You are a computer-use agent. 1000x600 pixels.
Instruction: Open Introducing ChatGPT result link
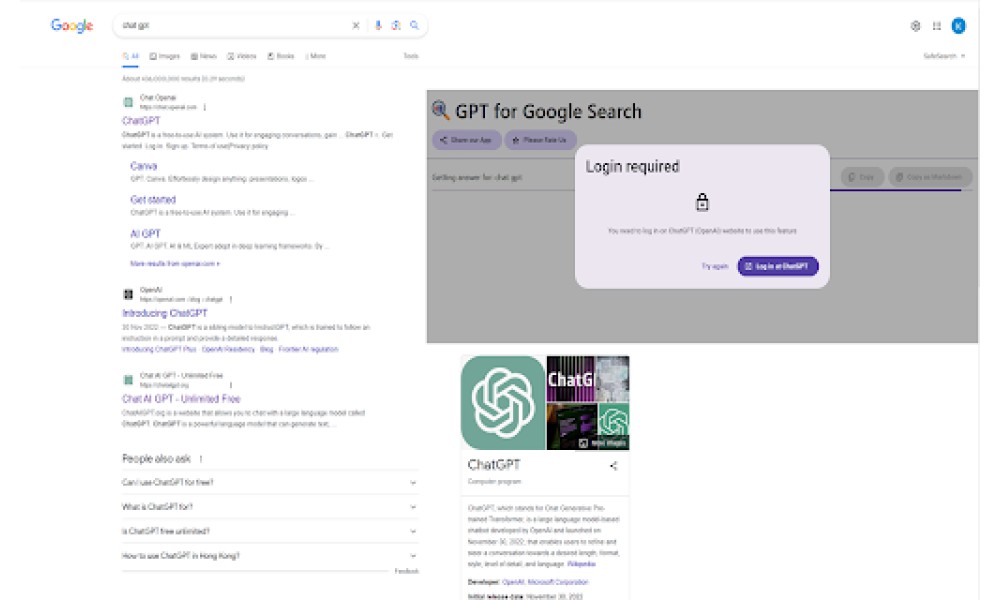click(165, 313)
